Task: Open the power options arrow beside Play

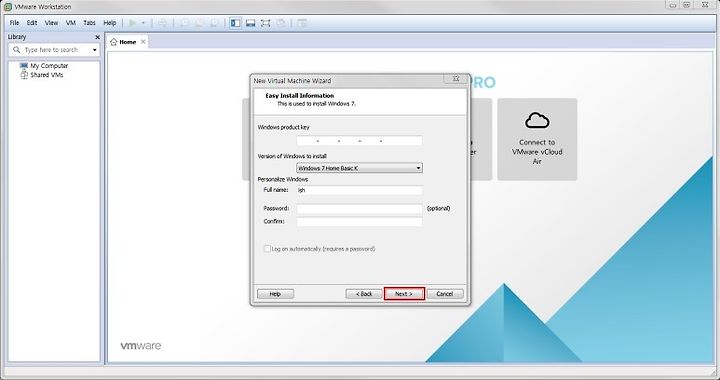Action: point(143,23)
